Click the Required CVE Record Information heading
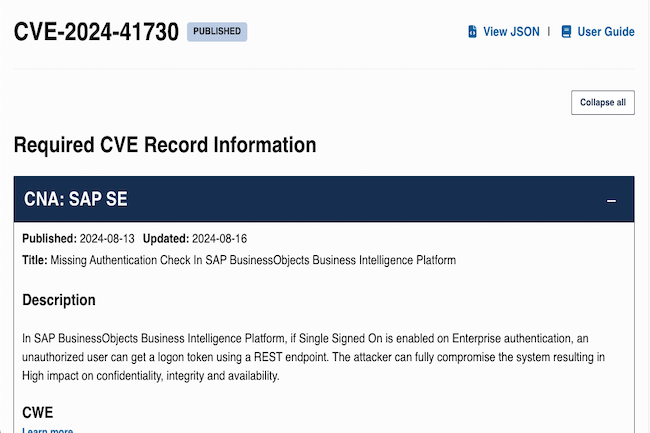Screen dimensions: 650x433 pyautogui.click(x=165, y=145)
